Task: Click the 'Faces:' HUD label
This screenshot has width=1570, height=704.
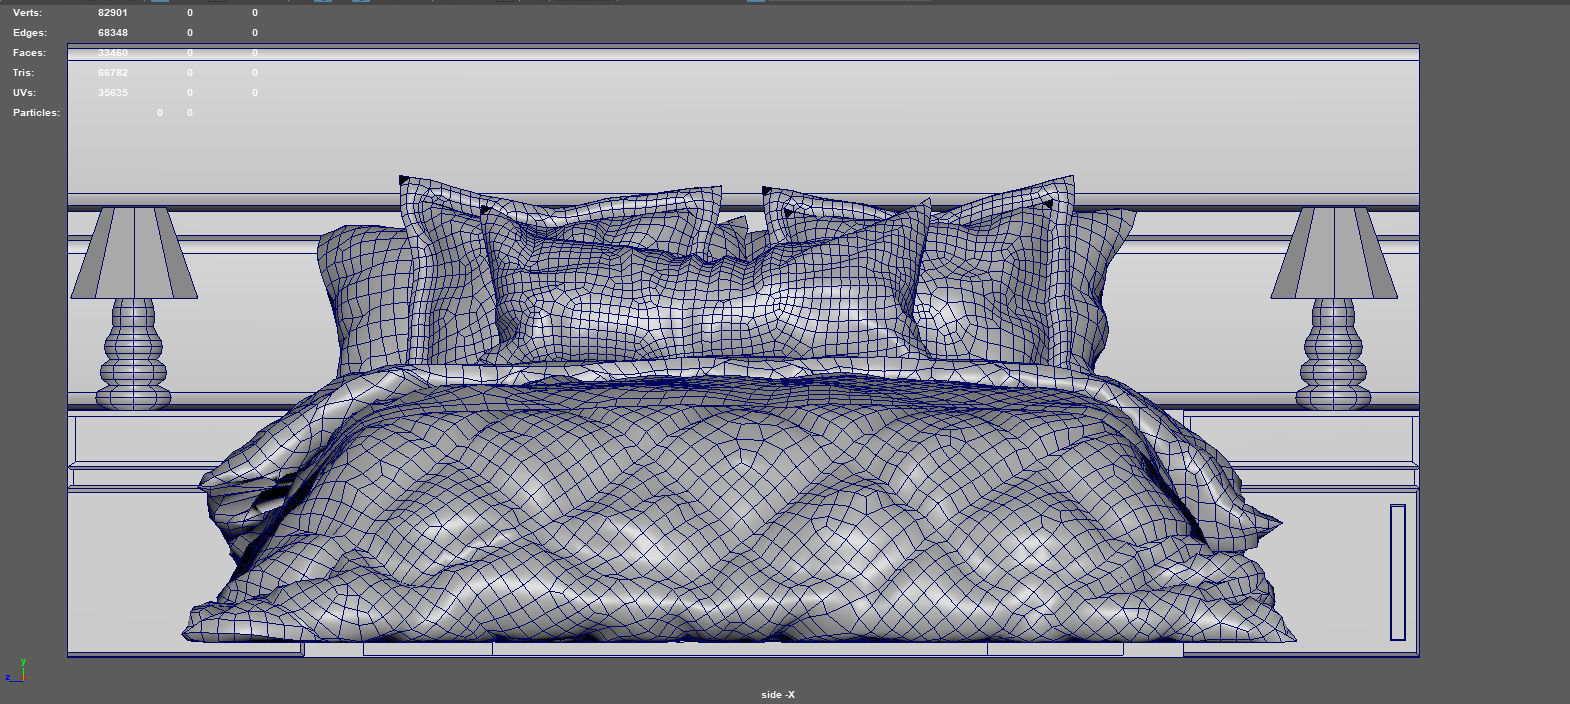Action: click(29, 53)
